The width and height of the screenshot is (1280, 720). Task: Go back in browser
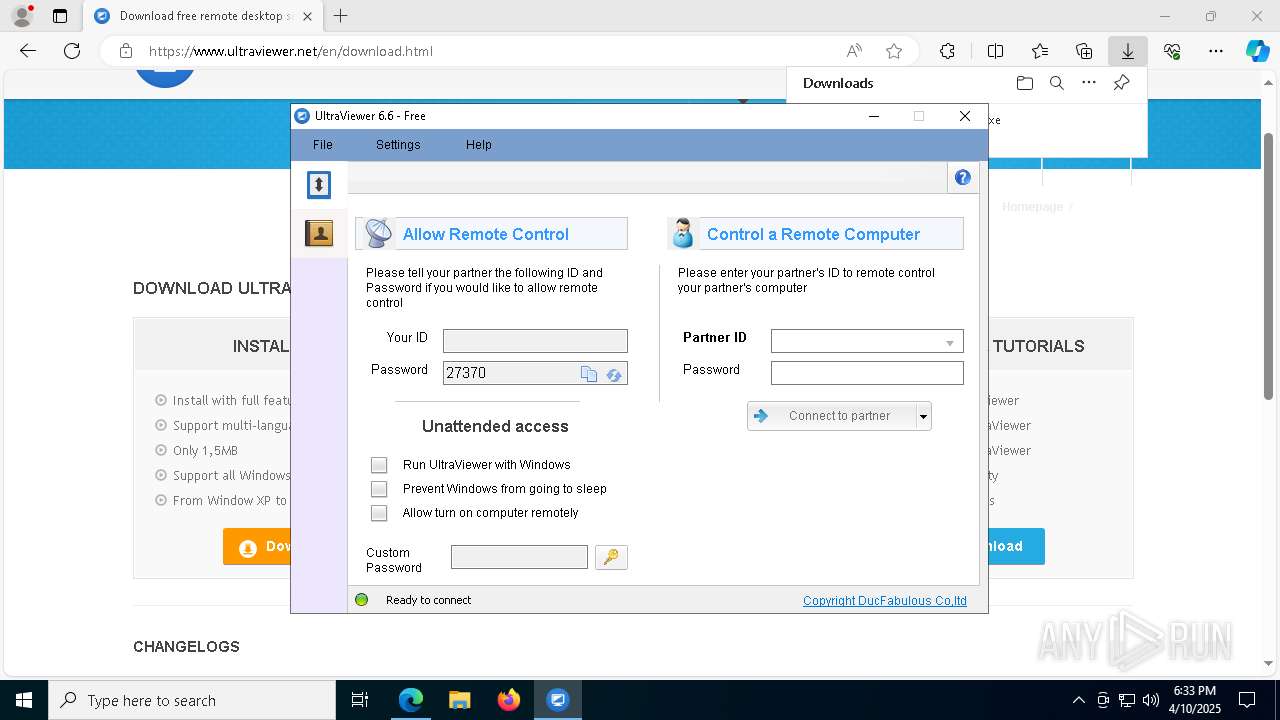pos(28,51)
